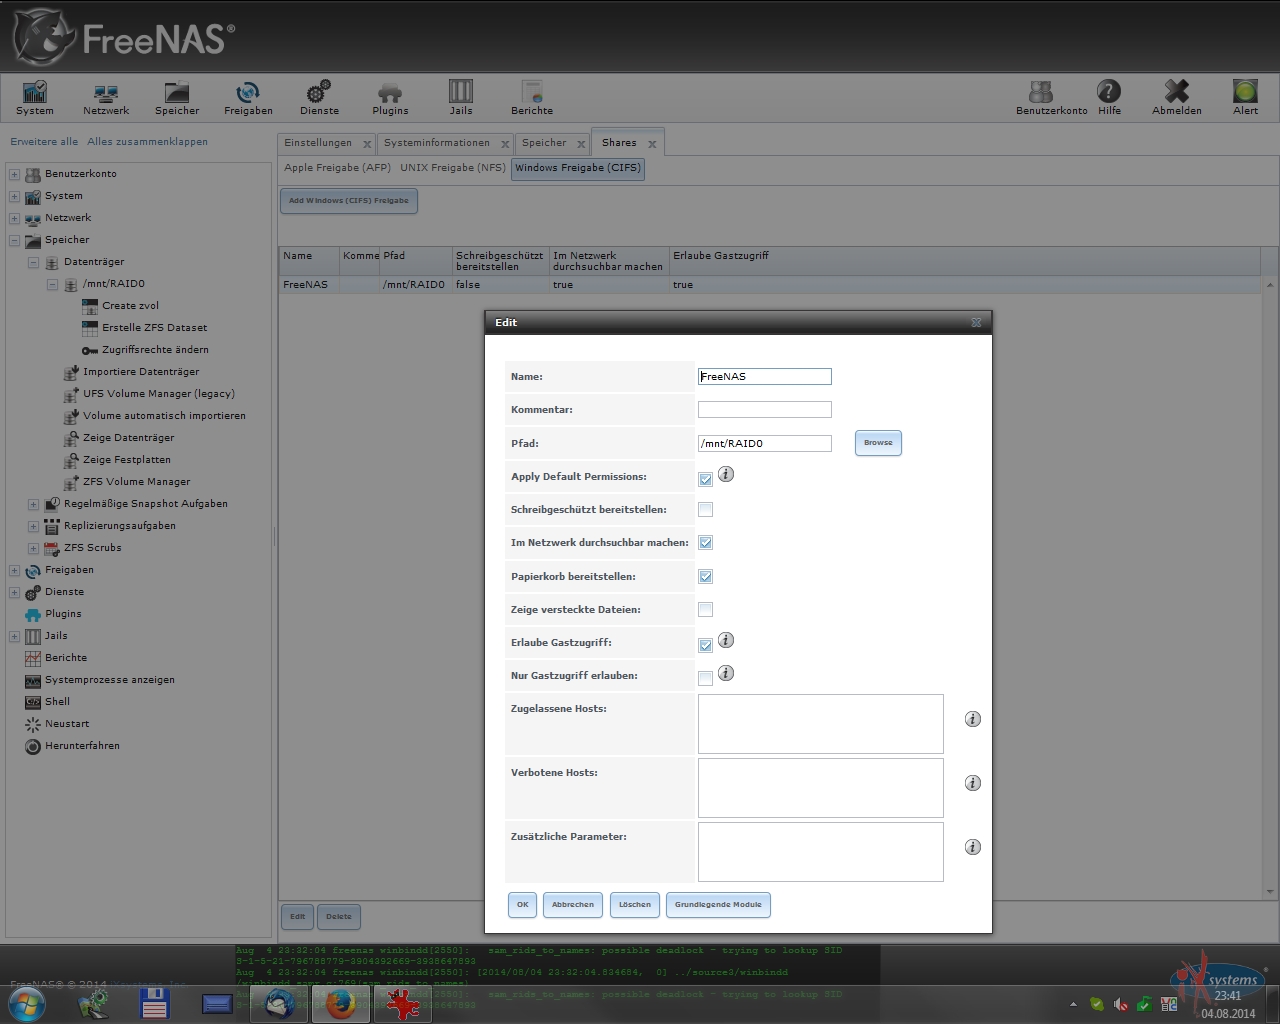
Task: Click the Grundlegende Module button
Action: 718,905
